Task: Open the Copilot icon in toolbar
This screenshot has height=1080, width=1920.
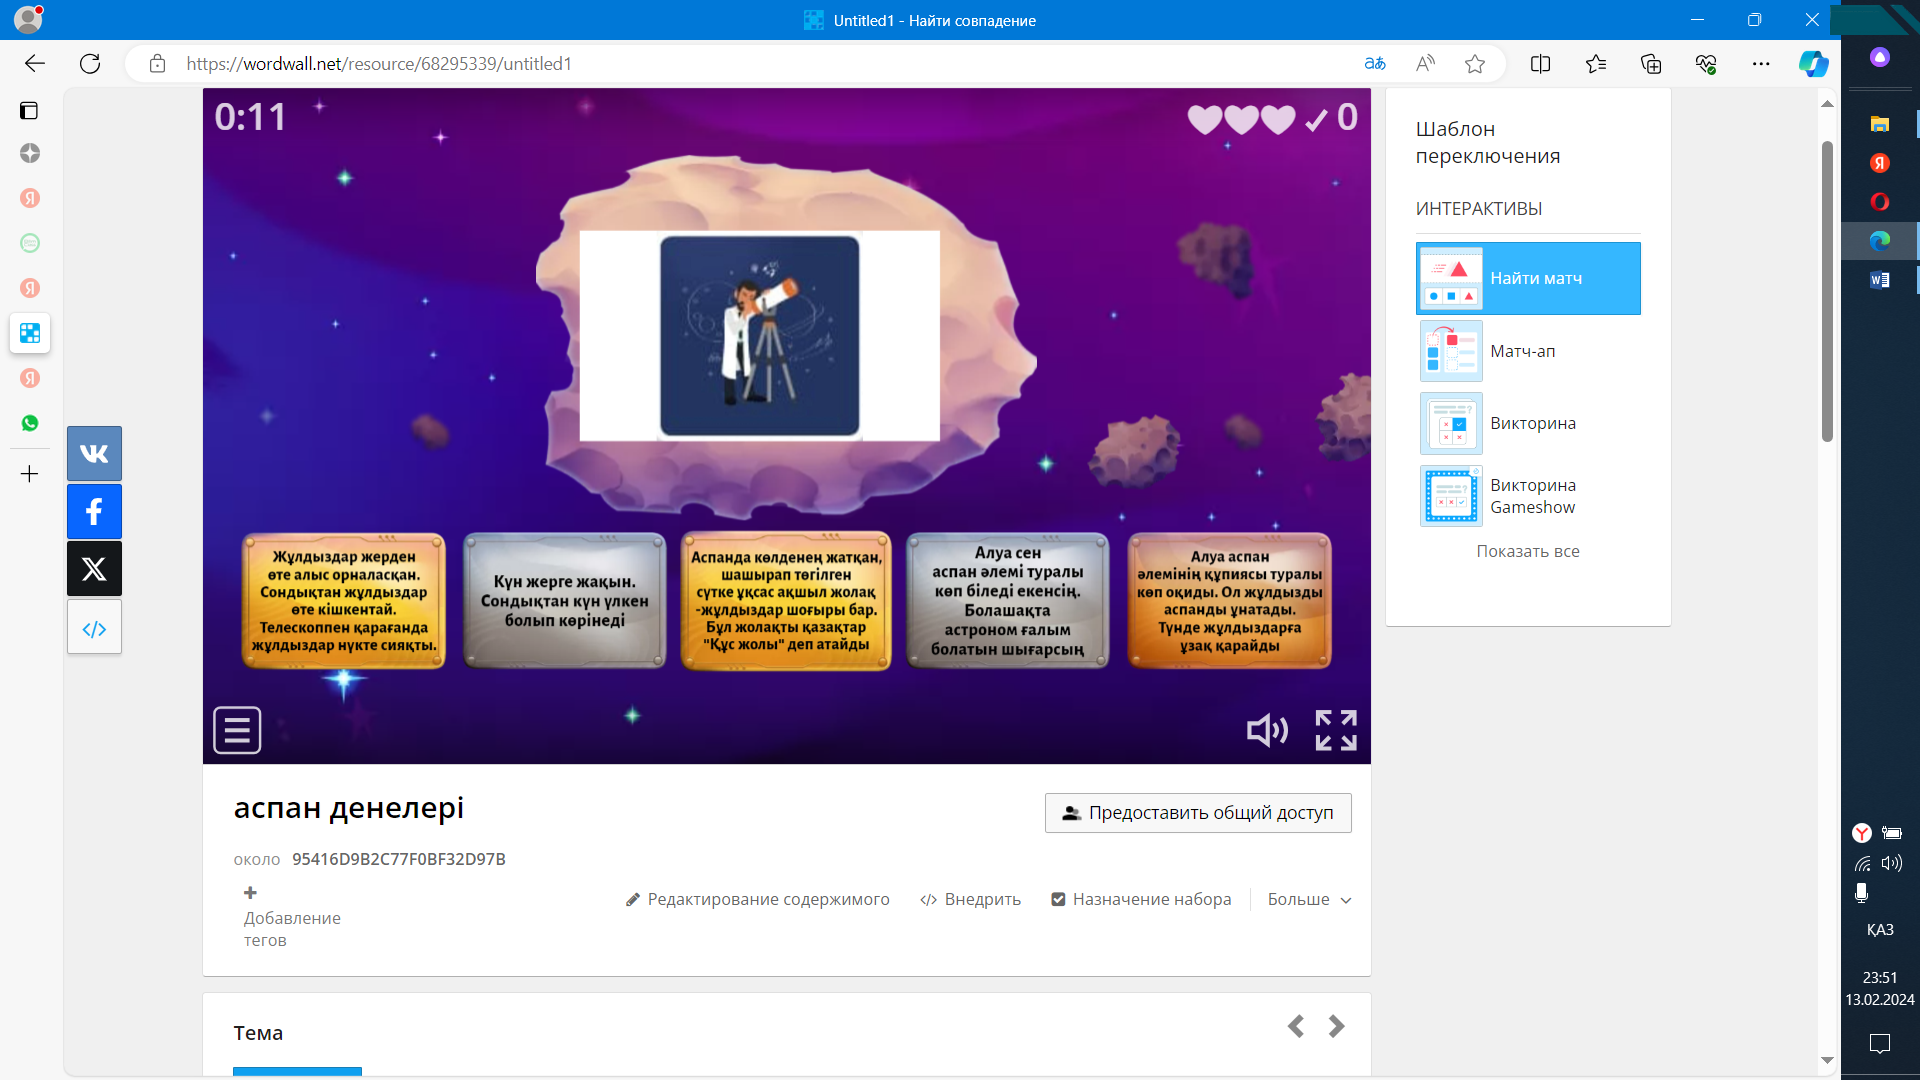Action: [1812, 64]
